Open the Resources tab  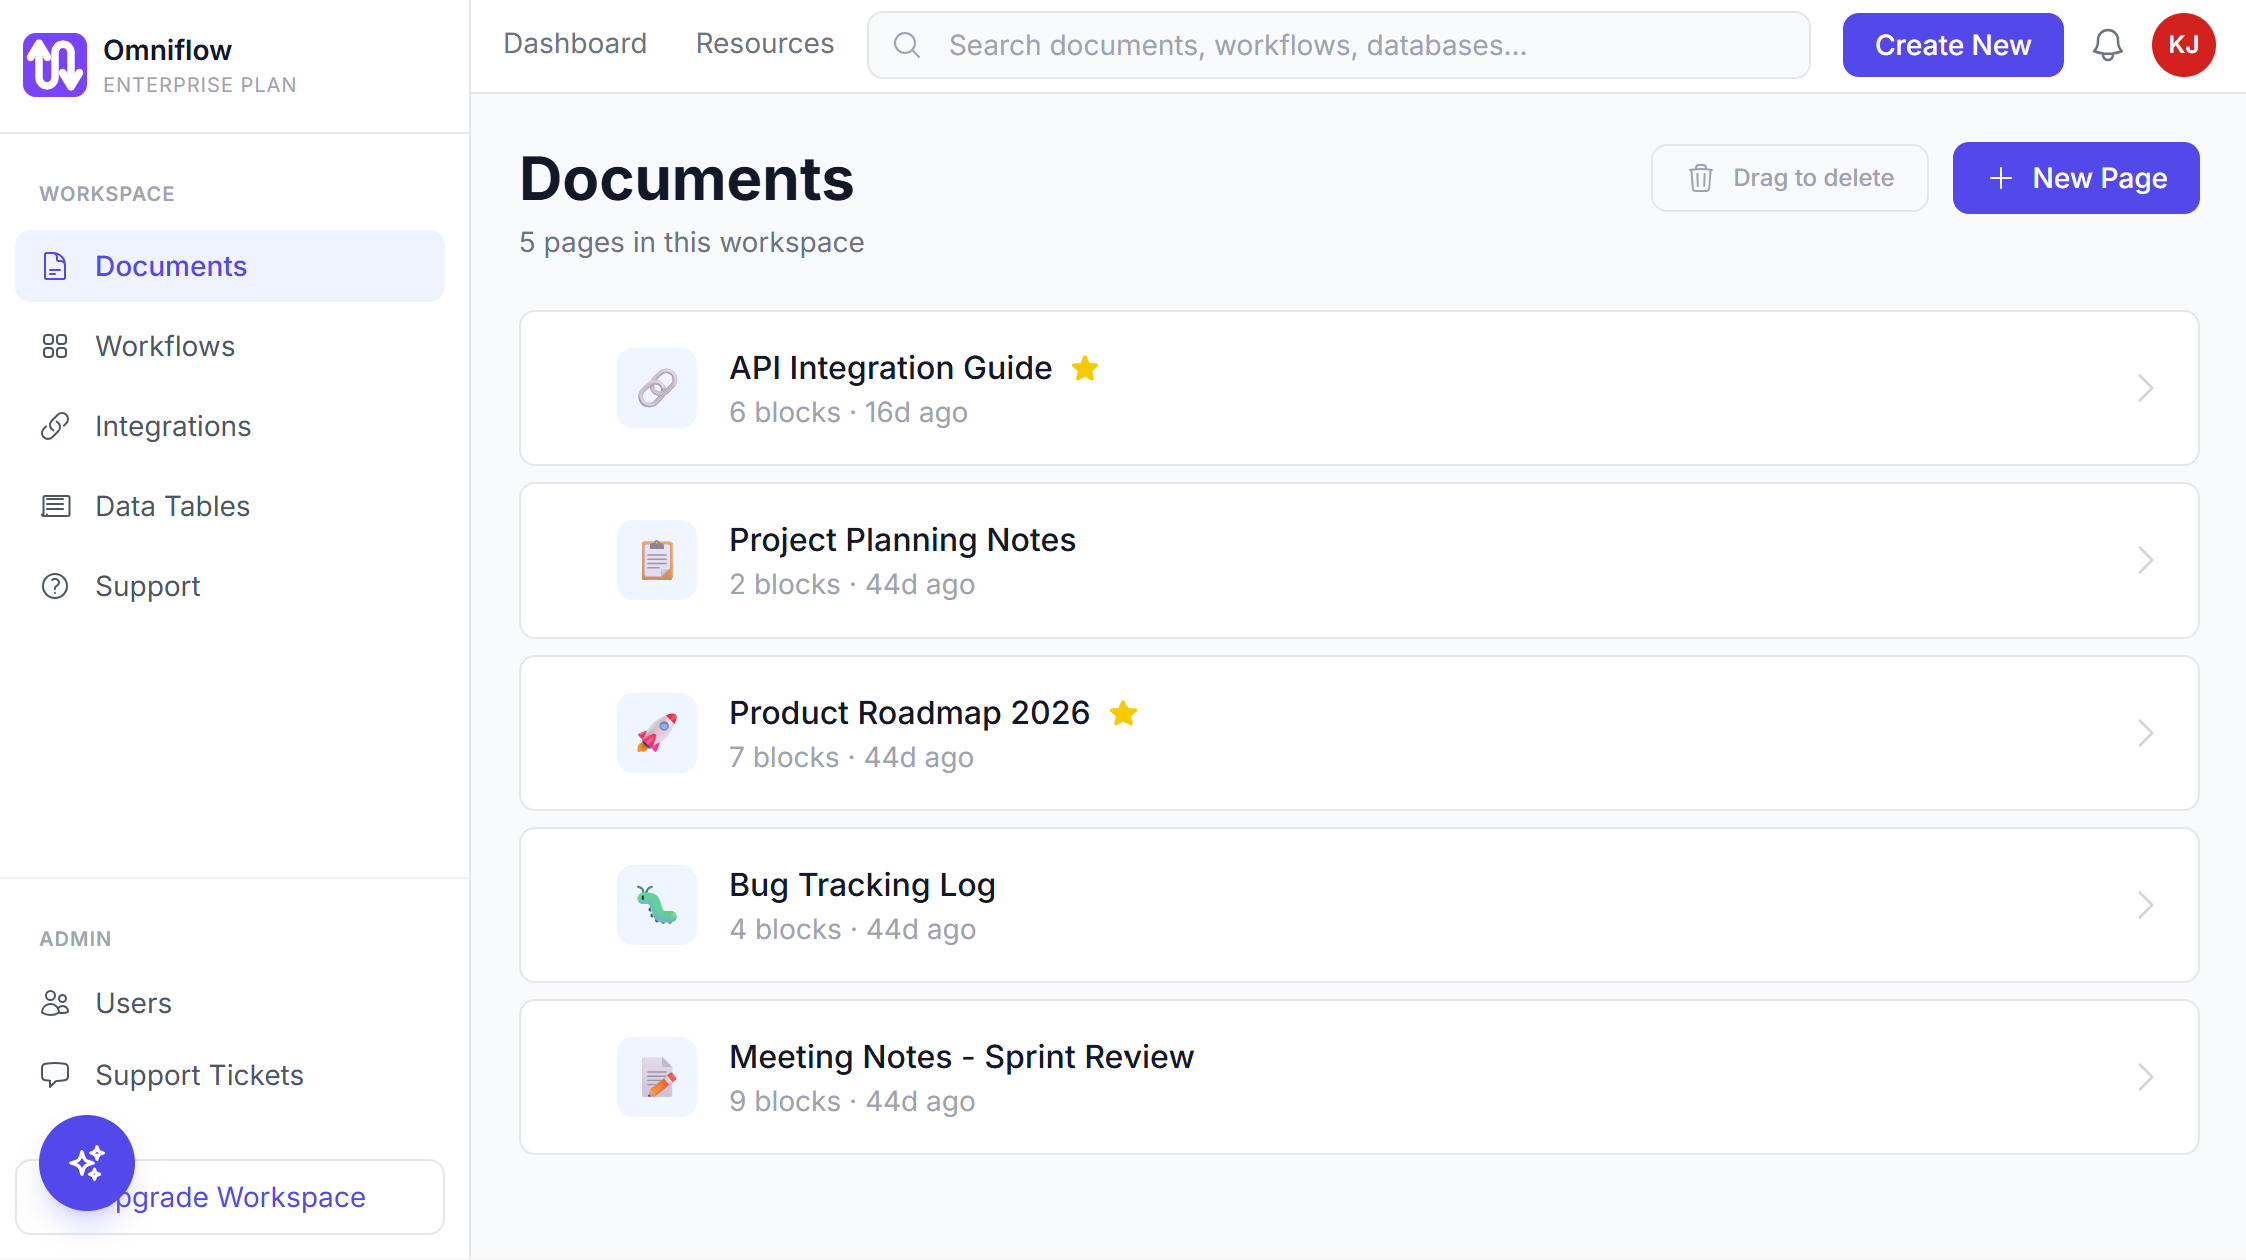pyautogui.click(x=765, y=44)
